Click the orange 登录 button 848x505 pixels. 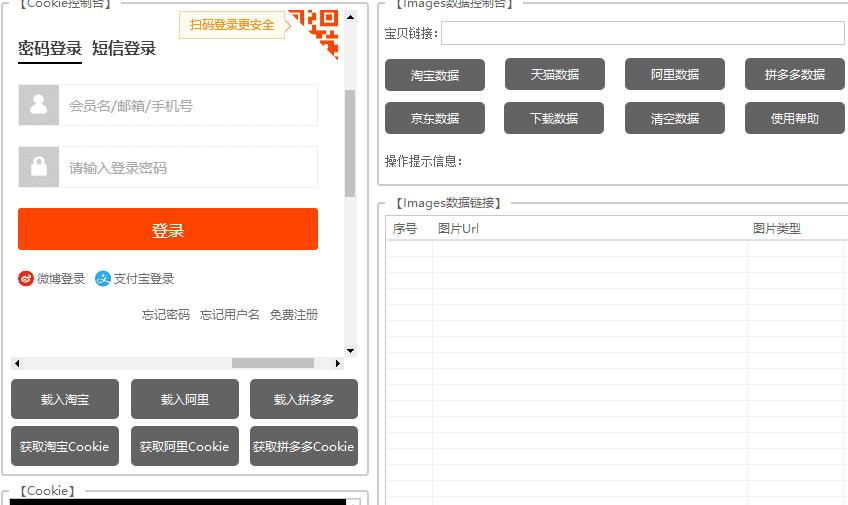(168, 229)
